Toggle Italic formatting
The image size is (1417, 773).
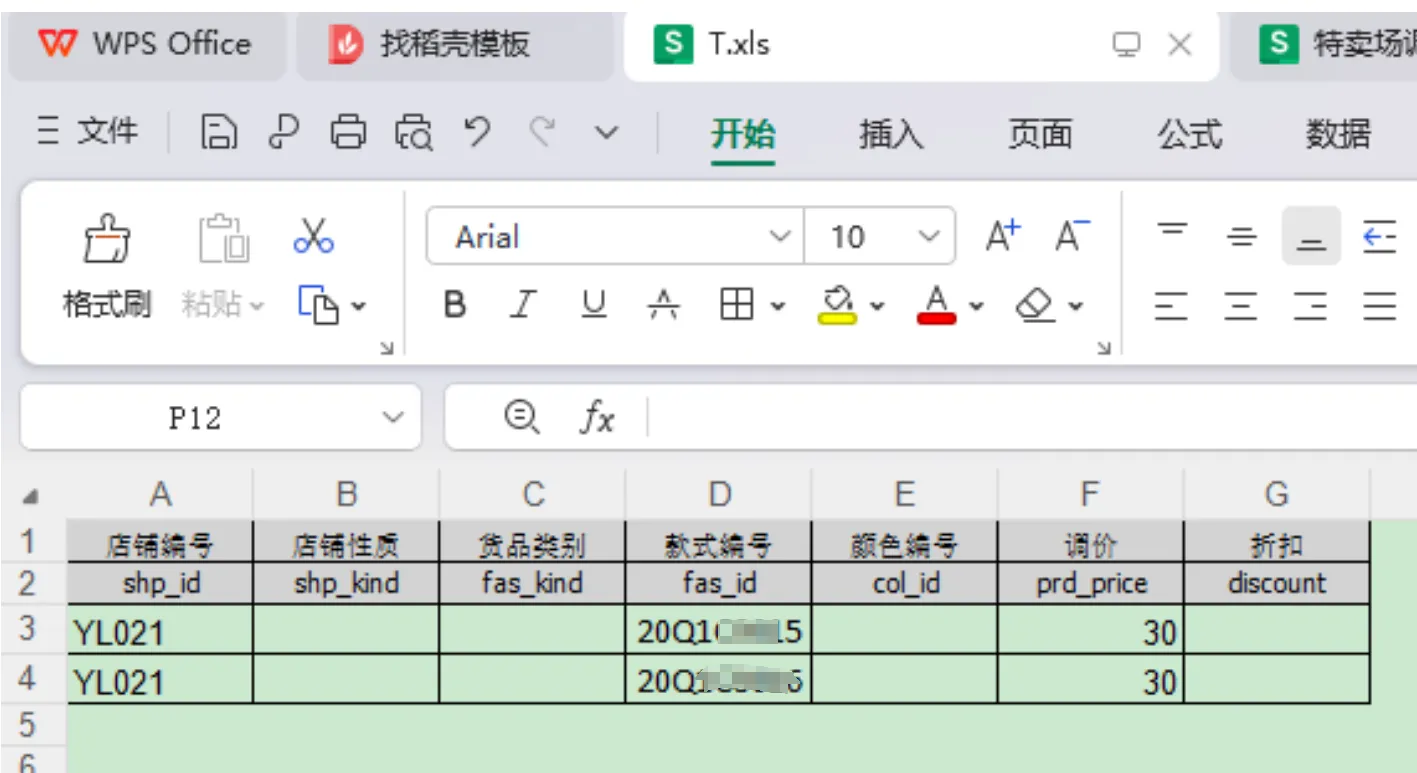coord(523,305)
